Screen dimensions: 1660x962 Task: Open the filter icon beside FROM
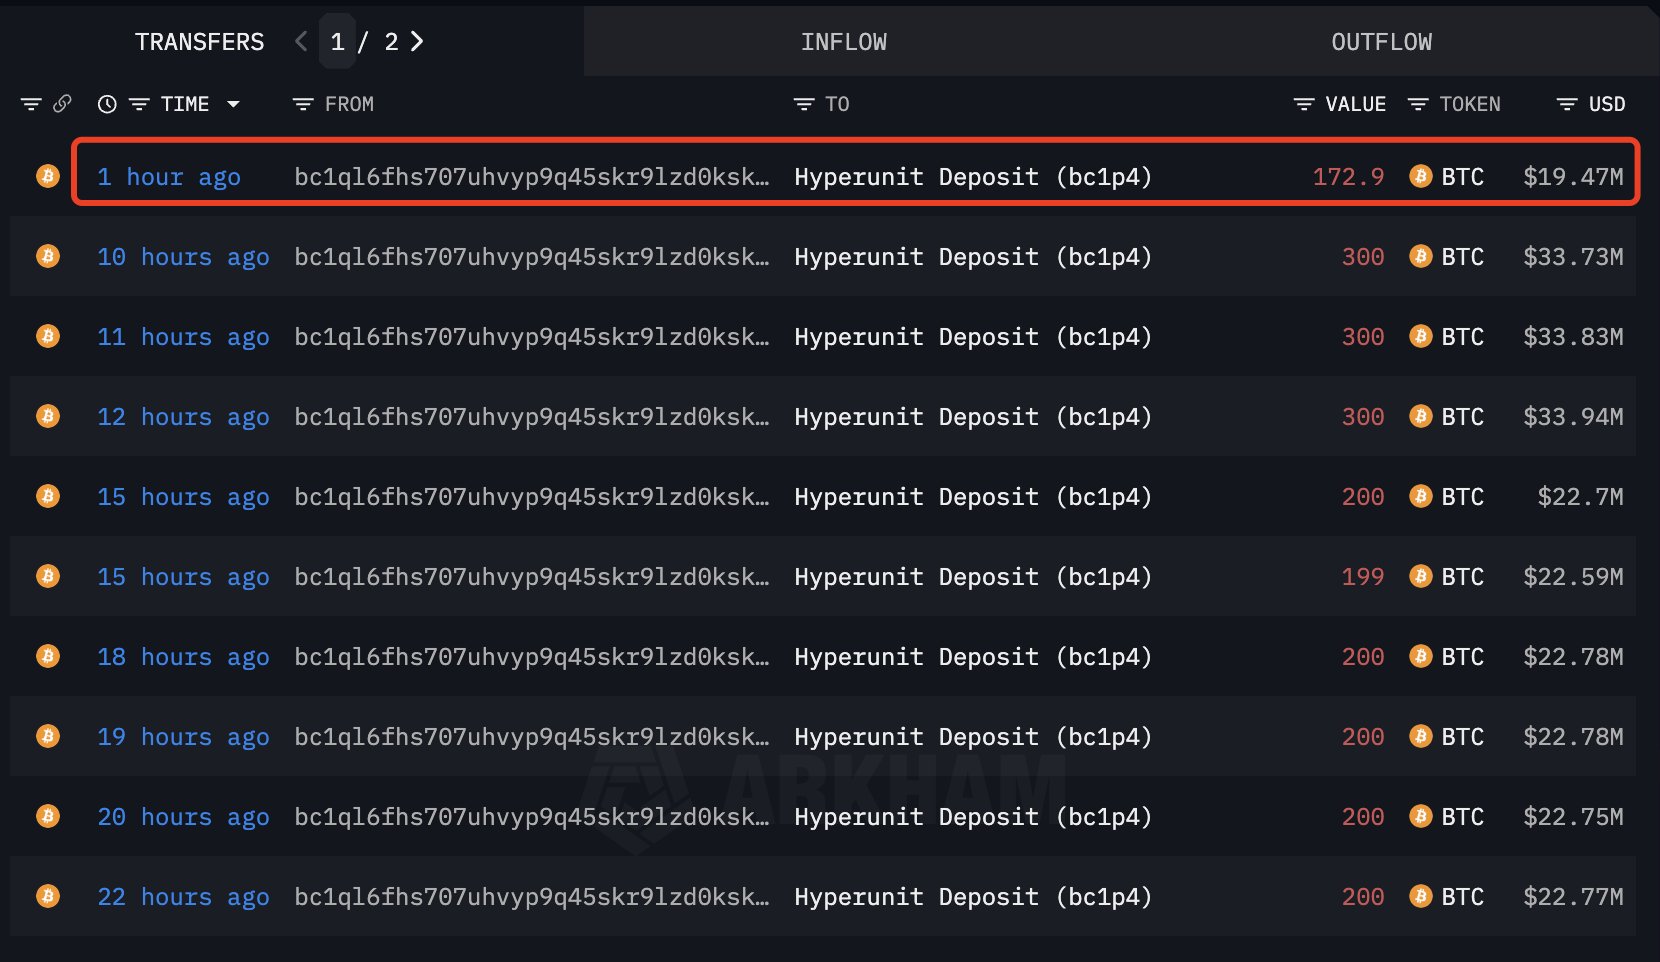(x=303, y=104)
